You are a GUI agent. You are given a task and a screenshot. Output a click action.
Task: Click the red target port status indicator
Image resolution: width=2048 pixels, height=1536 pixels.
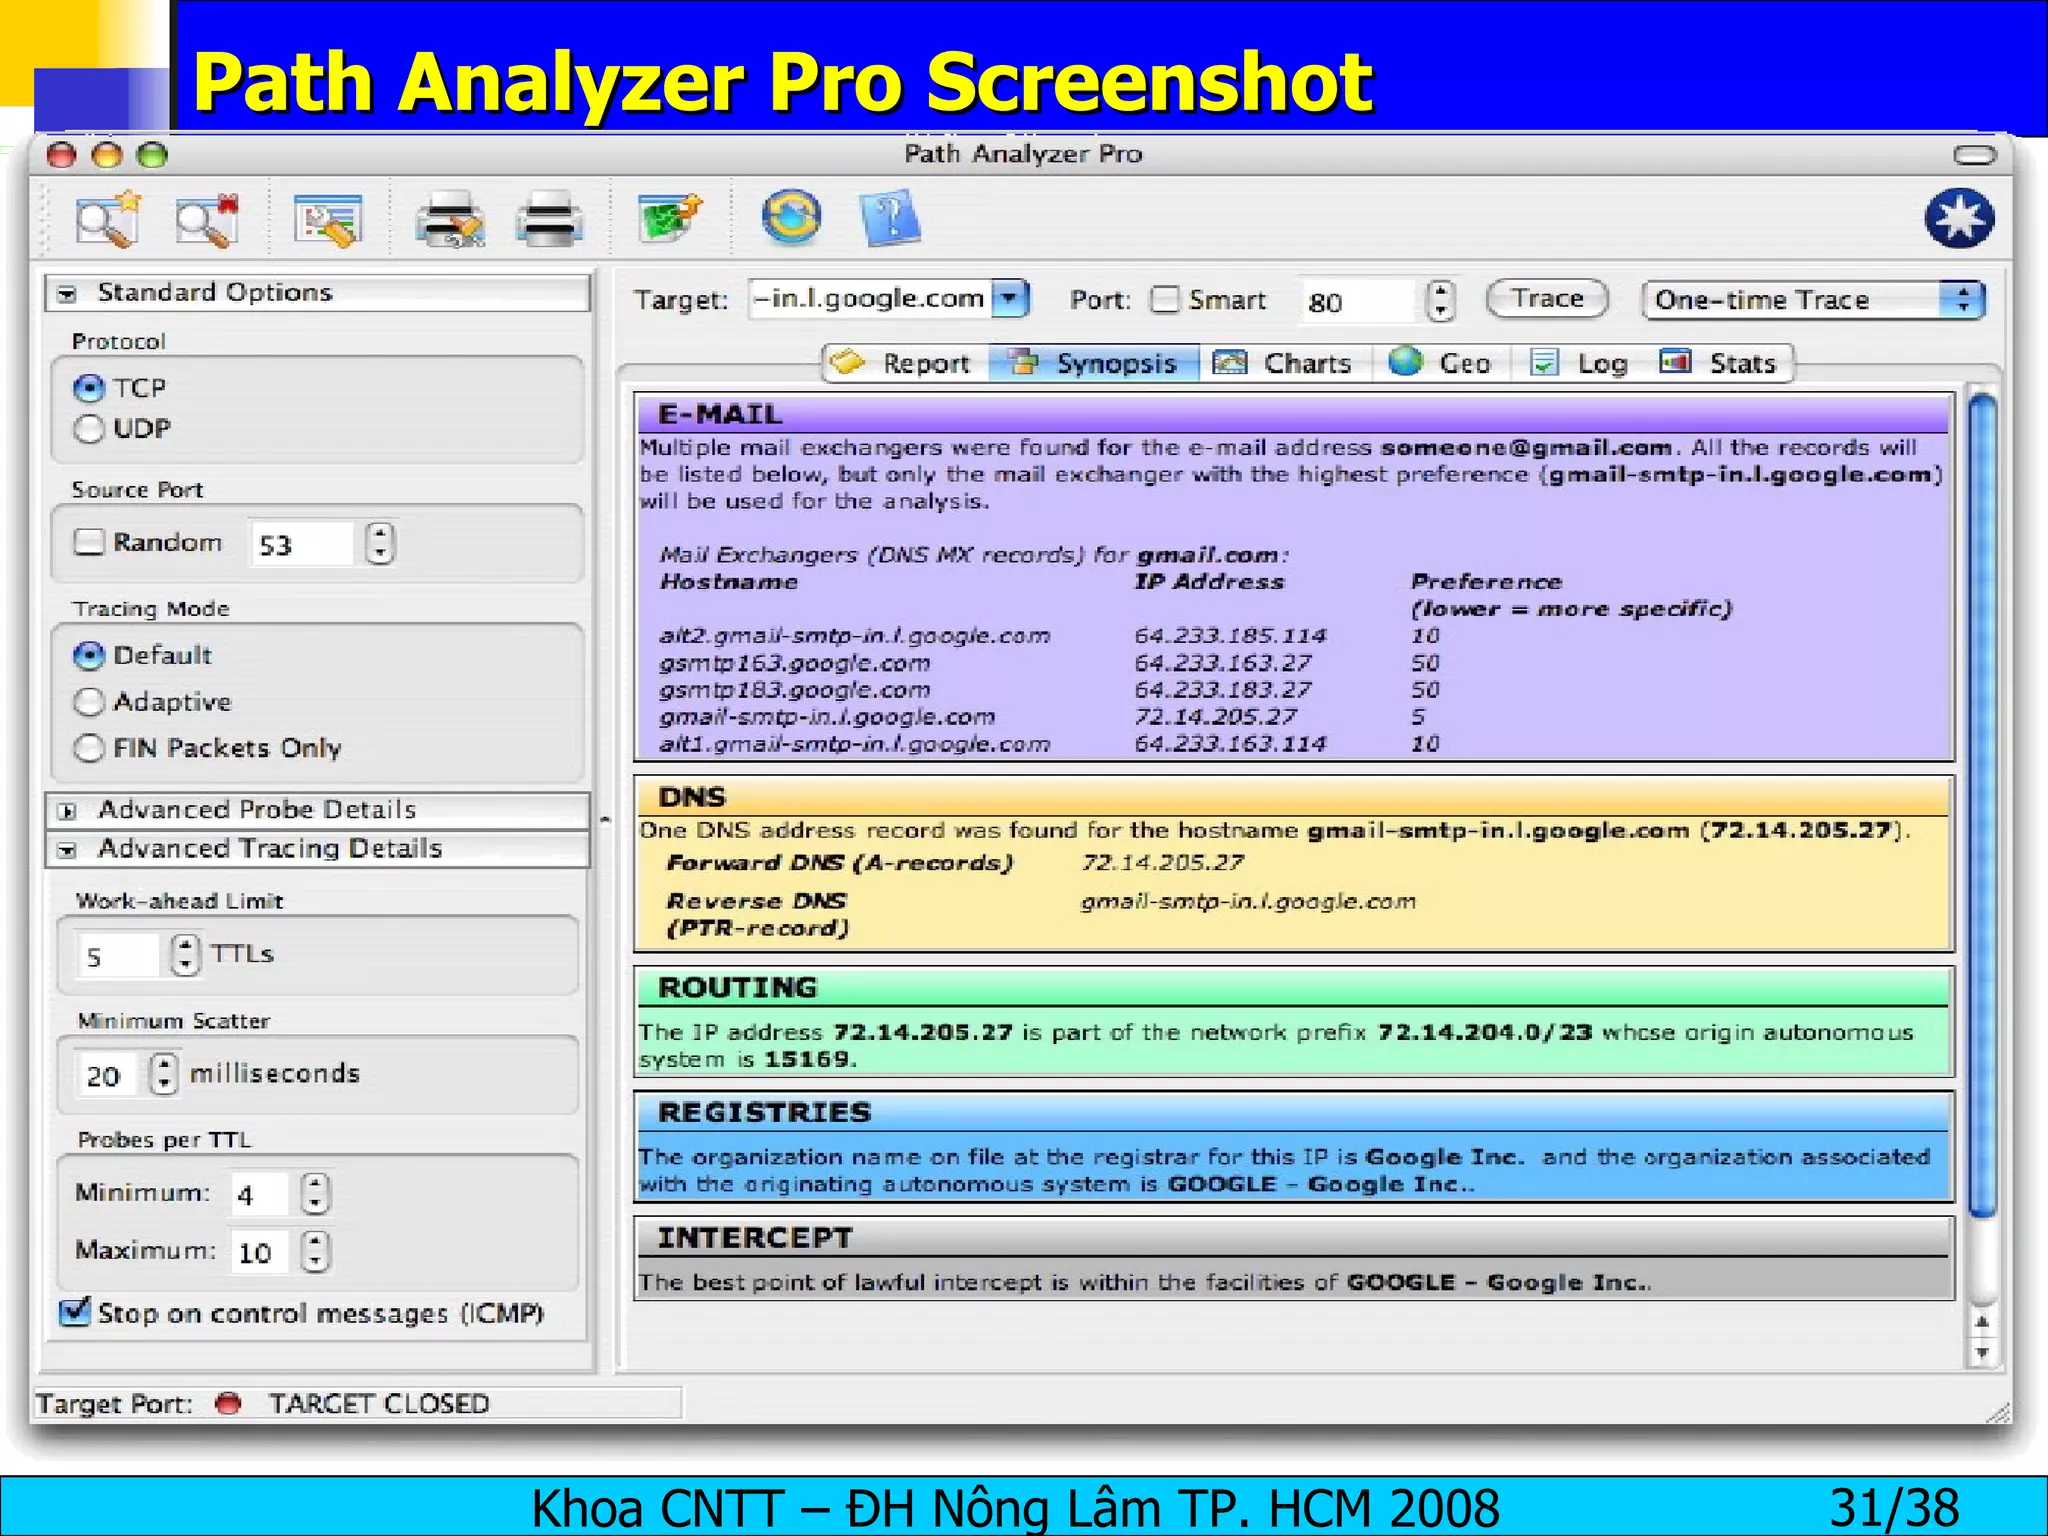tap(229, 1403)
